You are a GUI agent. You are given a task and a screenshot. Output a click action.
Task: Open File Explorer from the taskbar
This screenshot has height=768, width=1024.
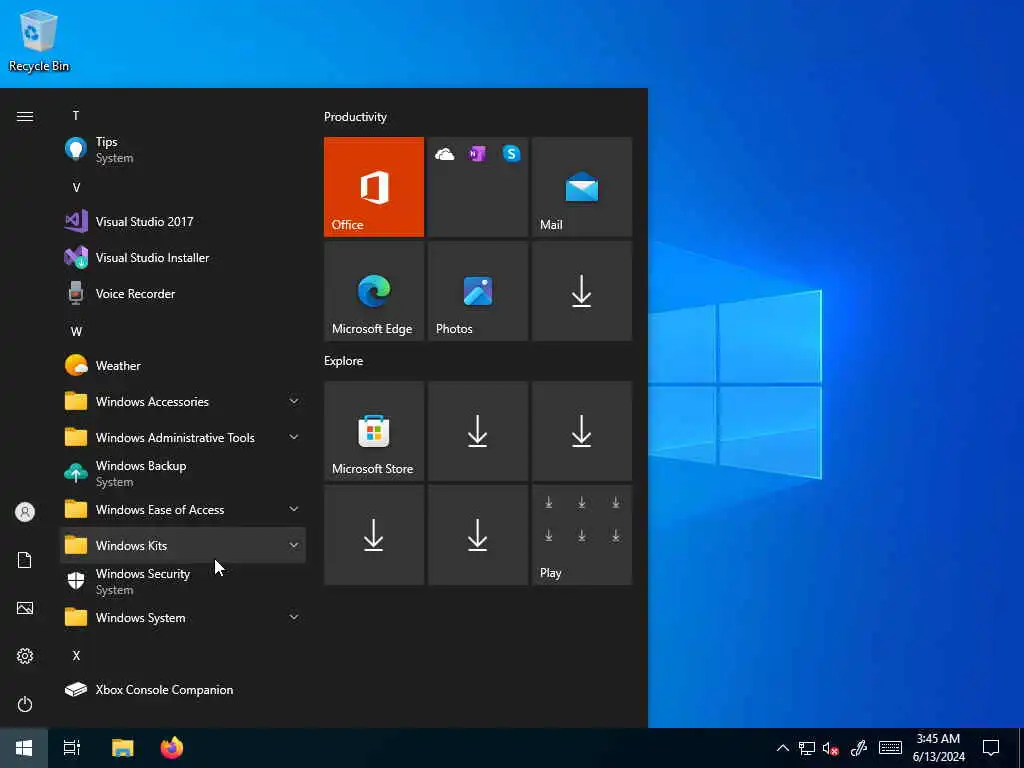[x=122, y=748]
